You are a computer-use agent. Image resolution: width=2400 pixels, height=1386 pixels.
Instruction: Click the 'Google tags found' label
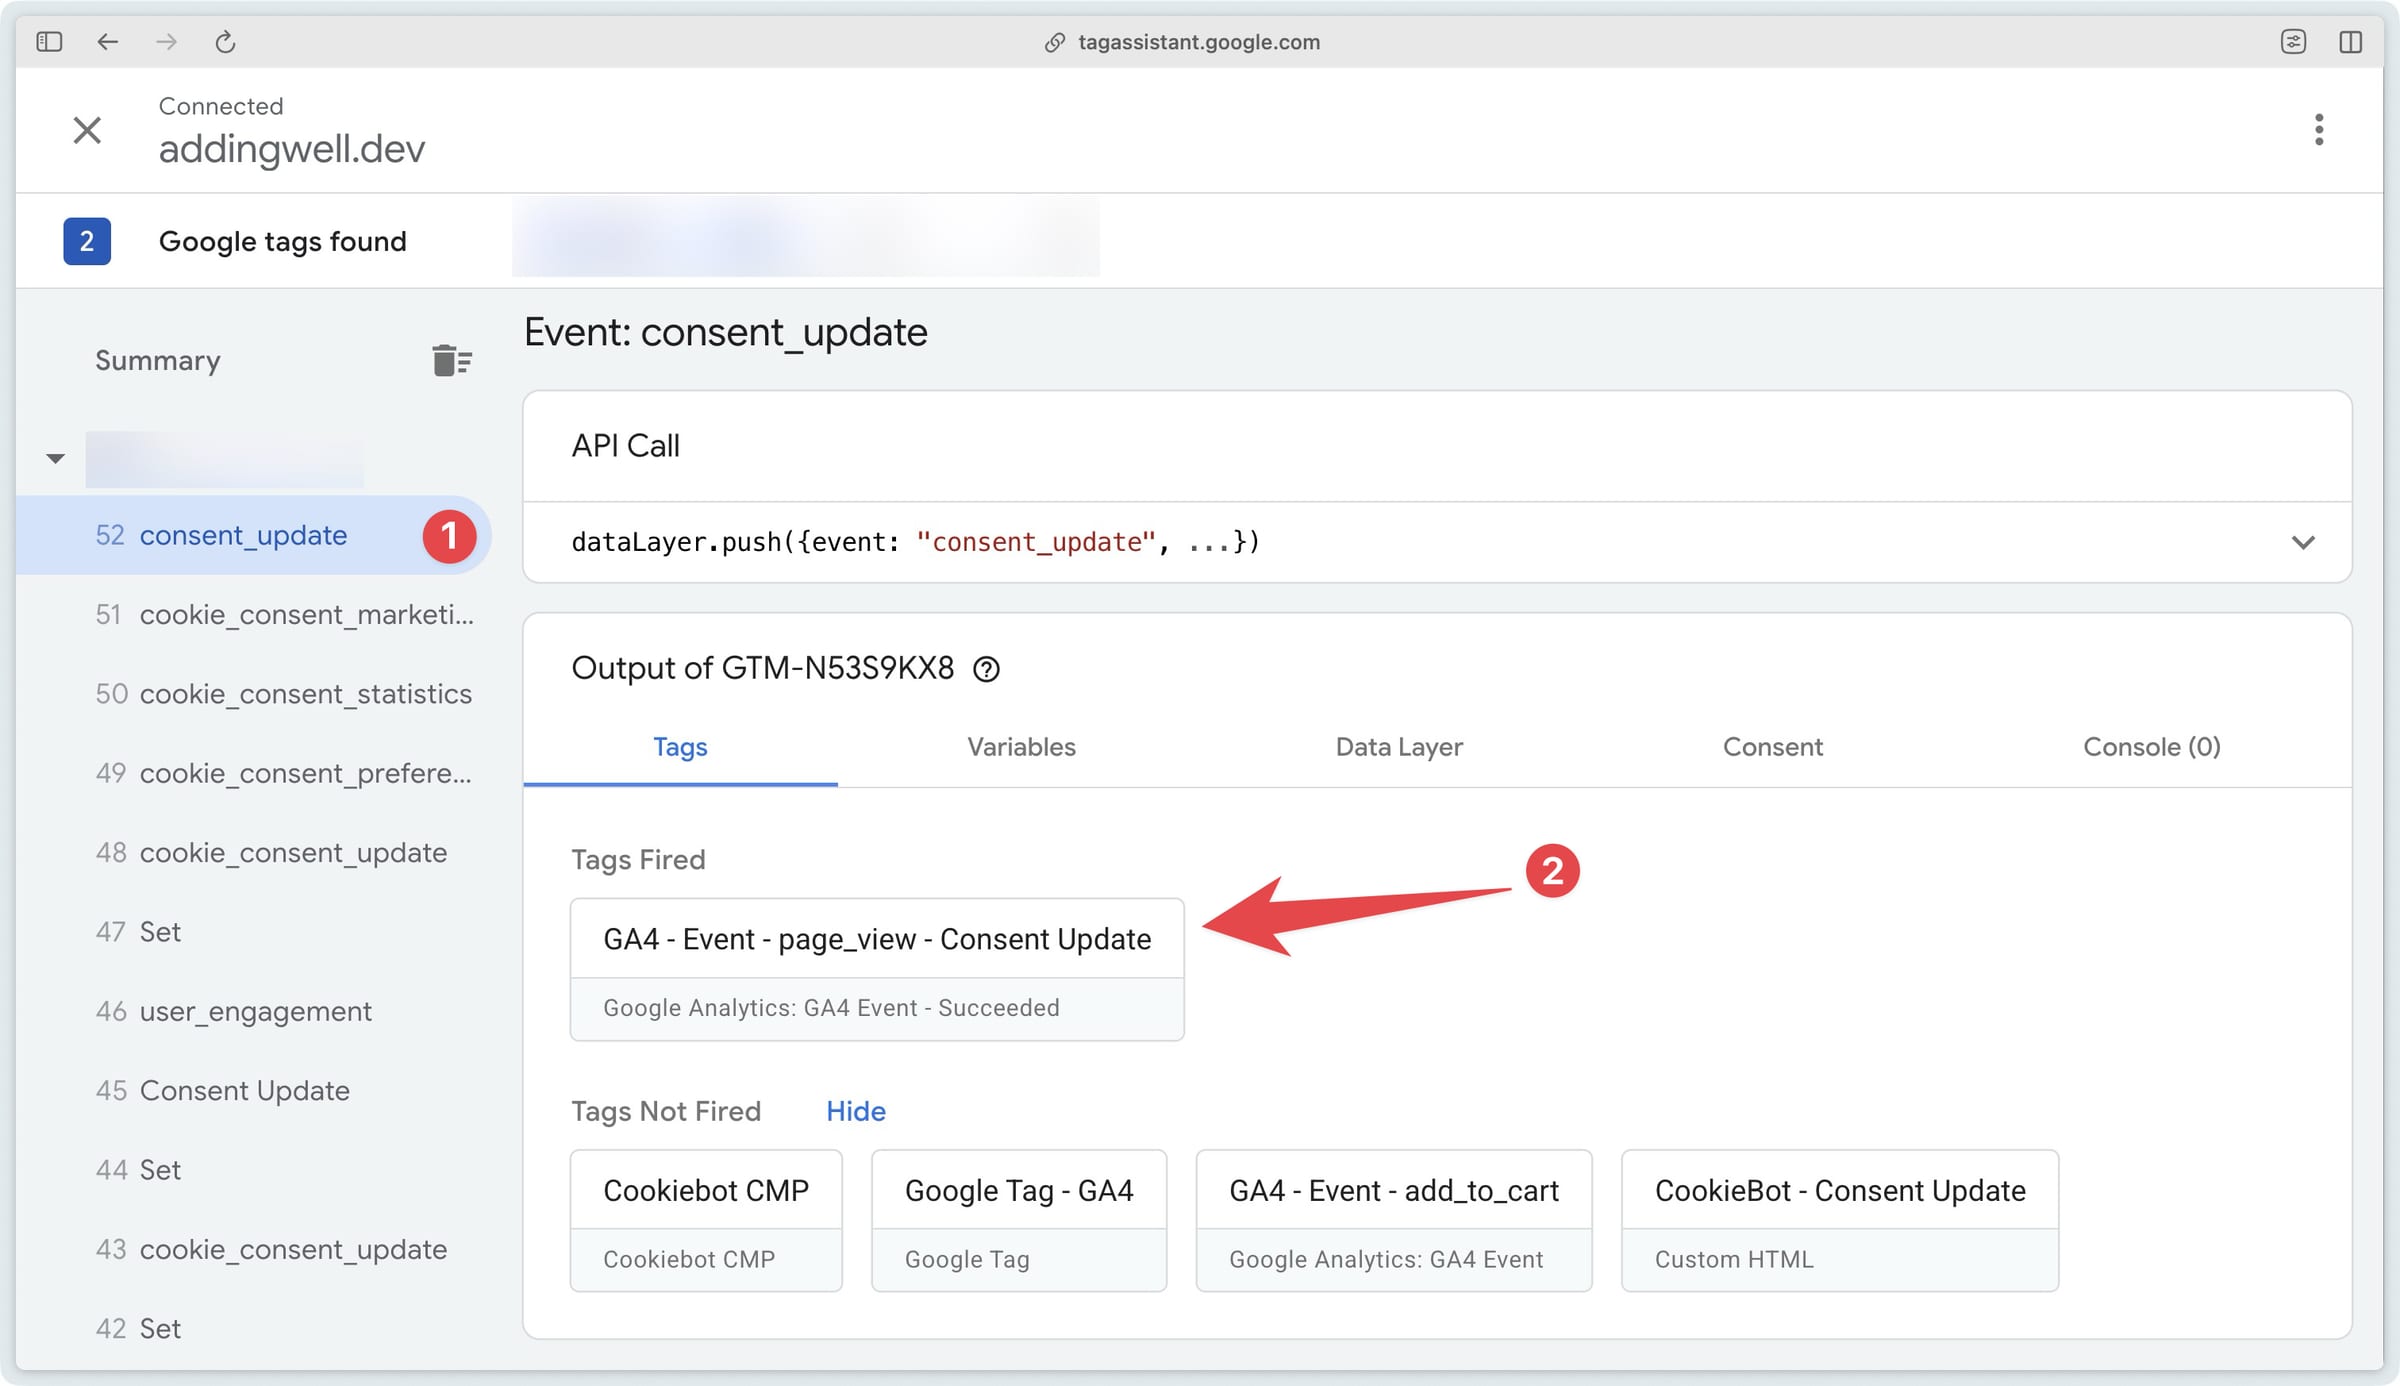click(x=283, y=241)
